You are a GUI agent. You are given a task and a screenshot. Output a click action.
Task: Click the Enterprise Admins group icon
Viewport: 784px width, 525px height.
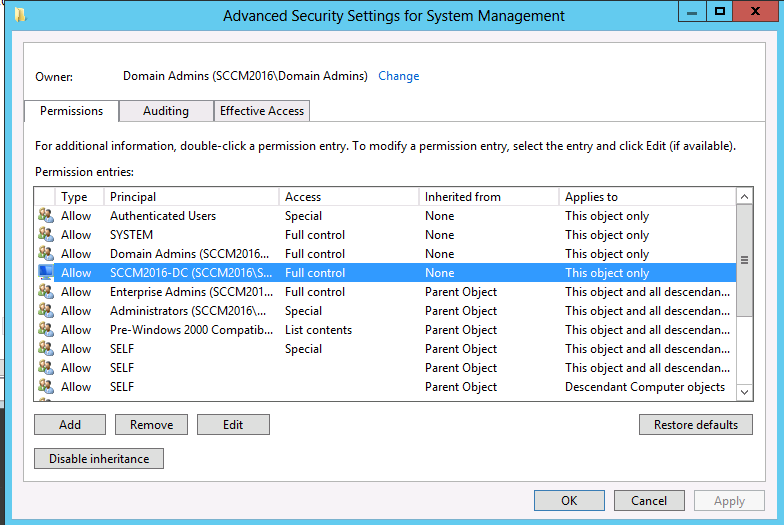pyautogui.click(x=46, y=292)
